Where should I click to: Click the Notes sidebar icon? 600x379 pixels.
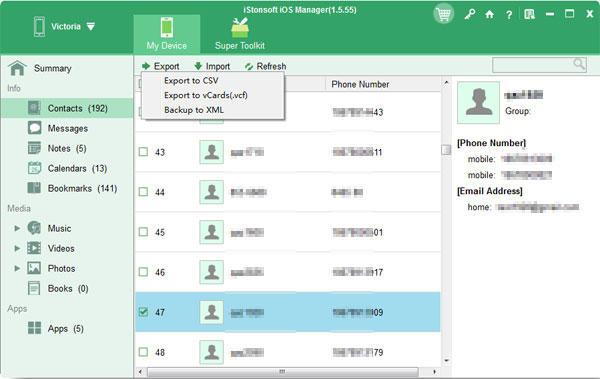(34, 148)
